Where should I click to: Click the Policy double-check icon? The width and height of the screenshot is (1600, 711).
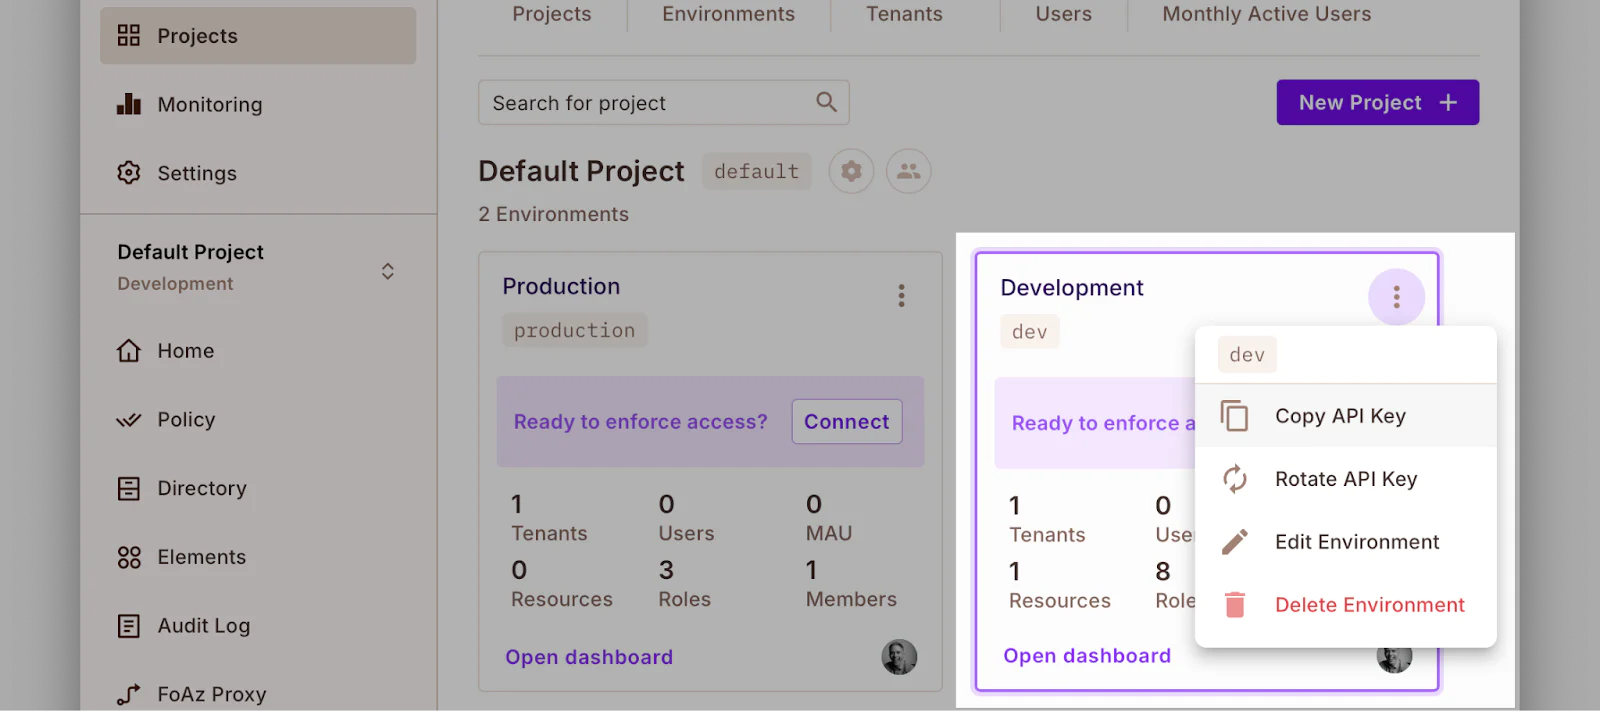tap(129, 420)
